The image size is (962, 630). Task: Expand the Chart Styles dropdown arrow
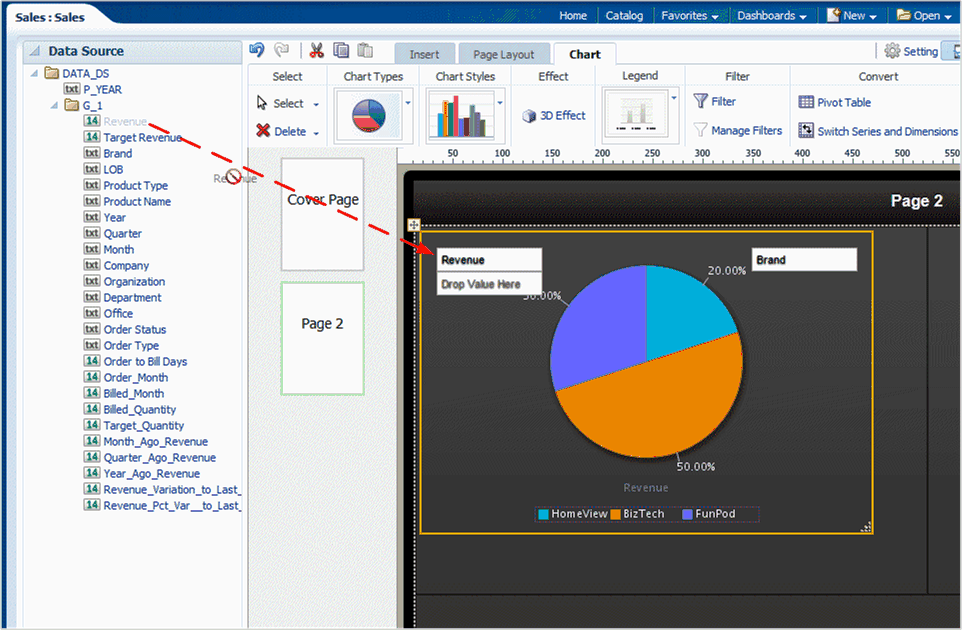point(500,102)
